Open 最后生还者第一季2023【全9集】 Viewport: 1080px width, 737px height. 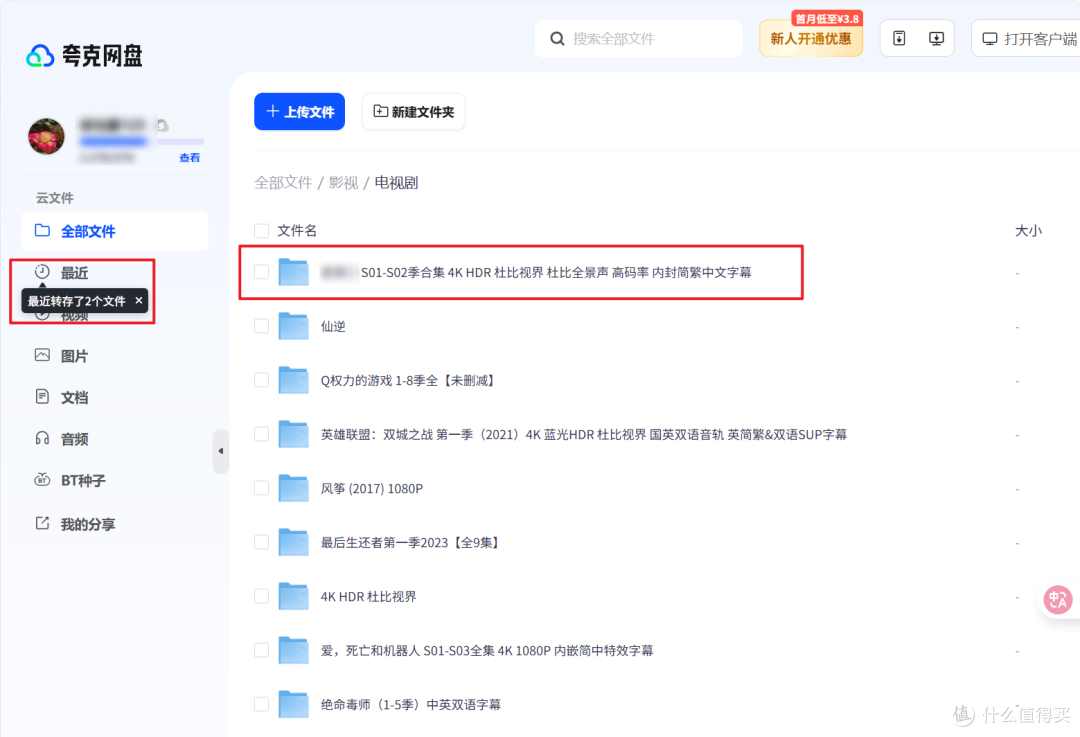411,543
